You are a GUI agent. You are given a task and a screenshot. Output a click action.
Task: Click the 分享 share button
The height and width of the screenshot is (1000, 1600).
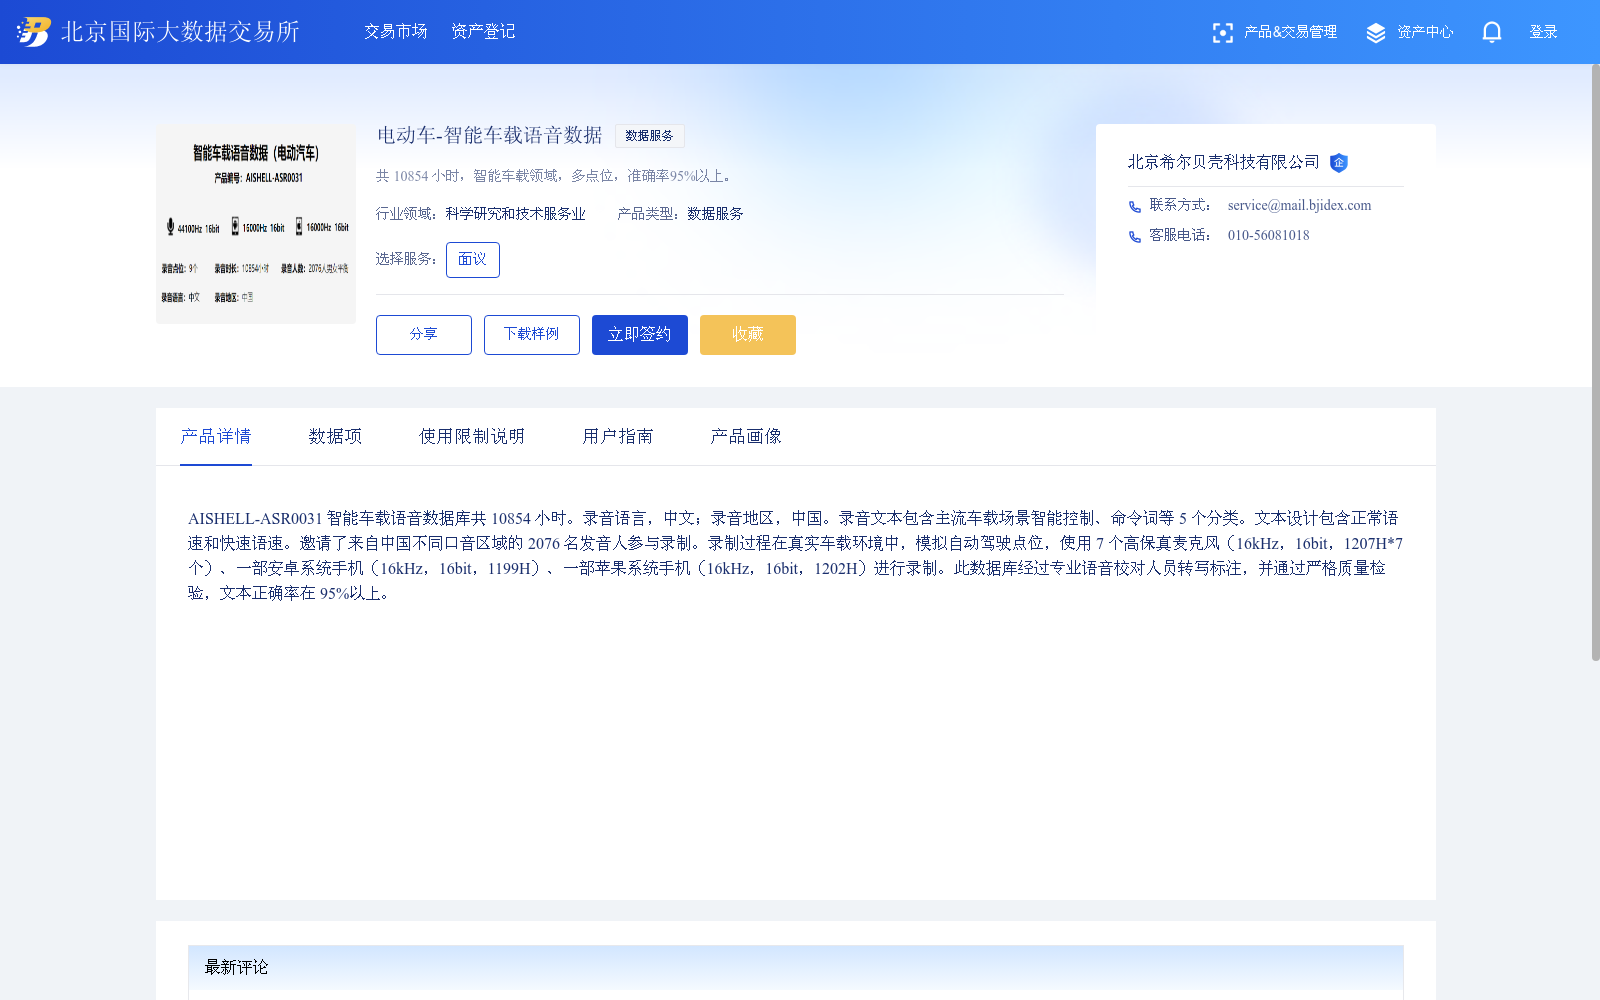[424, 335]
